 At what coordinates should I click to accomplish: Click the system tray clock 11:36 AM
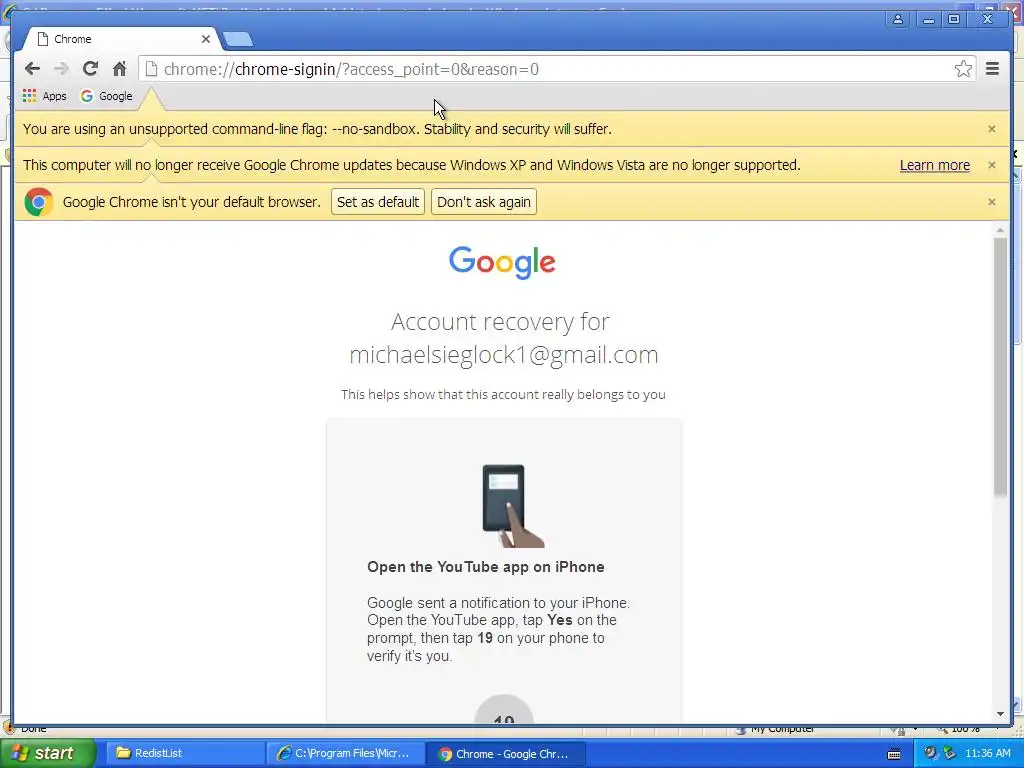click(x=987, y=753)
